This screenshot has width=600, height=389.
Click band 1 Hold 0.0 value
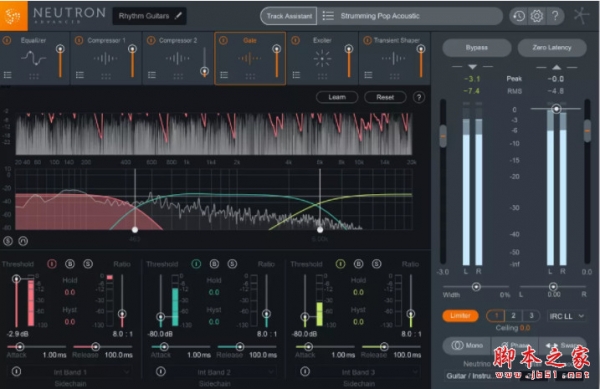point(70,293)
